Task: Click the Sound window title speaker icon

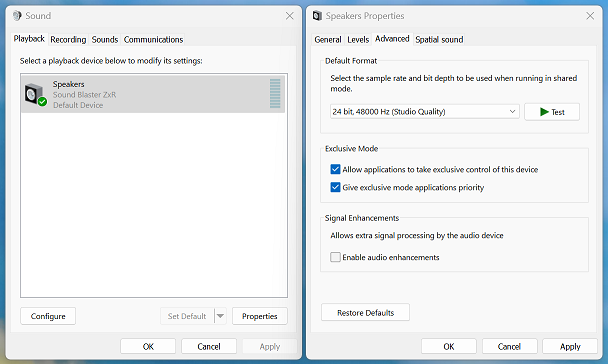Action: pos(17,16)
